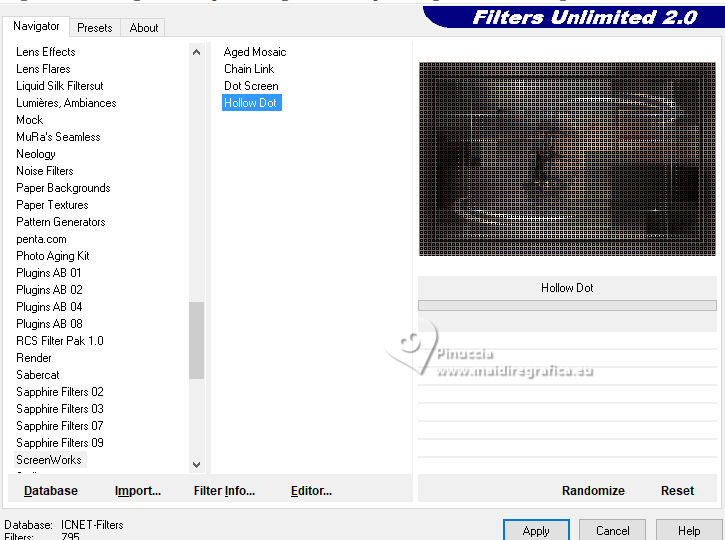Select Lumières, Ambiances category
Screen dimensions: 725x540
tap(66, 103)
